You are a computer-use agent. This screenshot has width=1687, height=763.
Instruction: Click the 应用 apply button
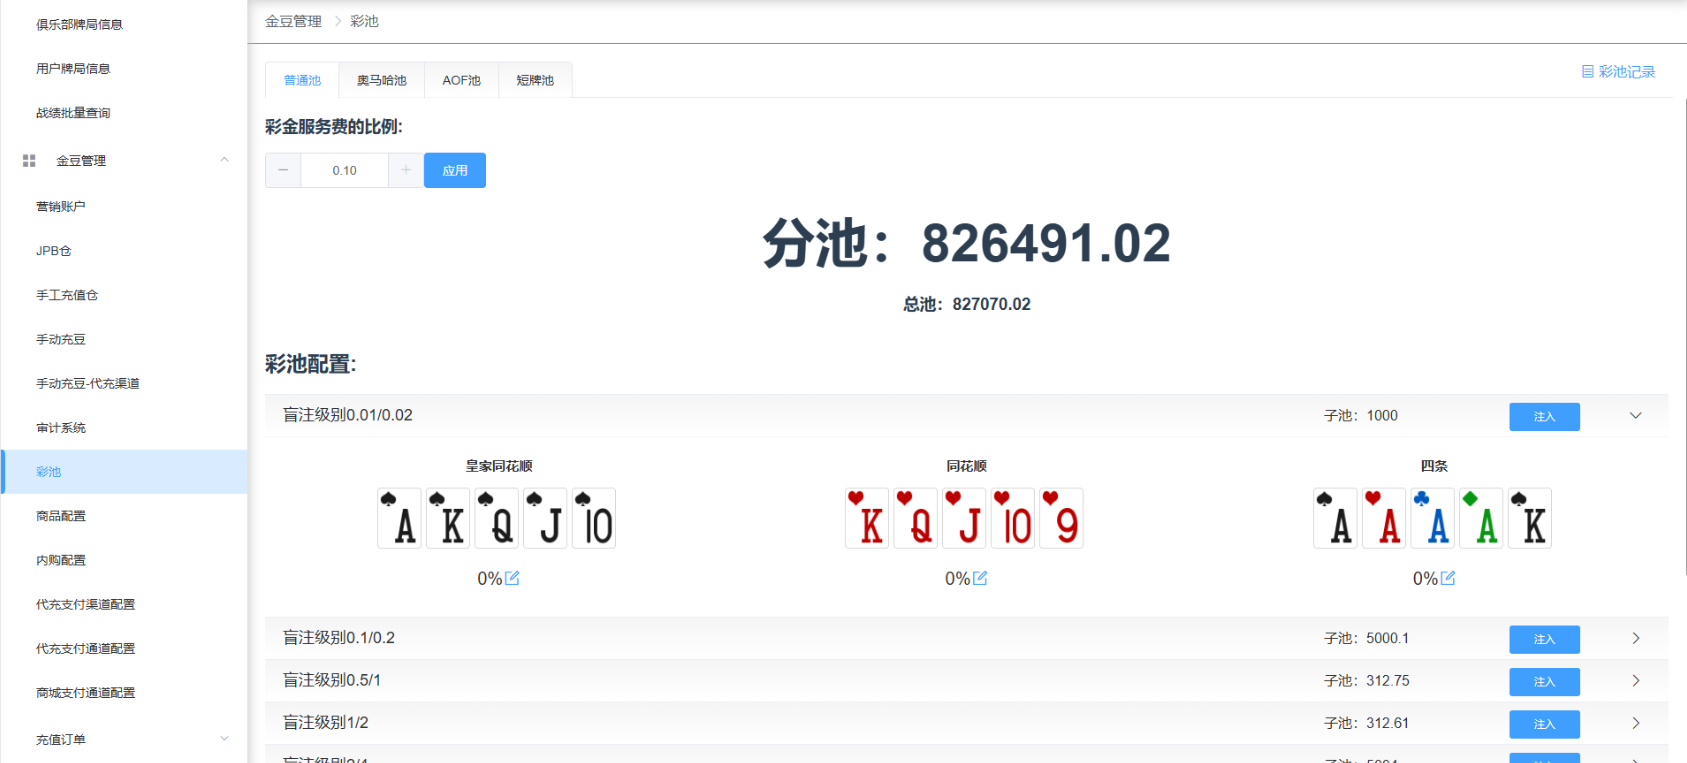(455, 170)
